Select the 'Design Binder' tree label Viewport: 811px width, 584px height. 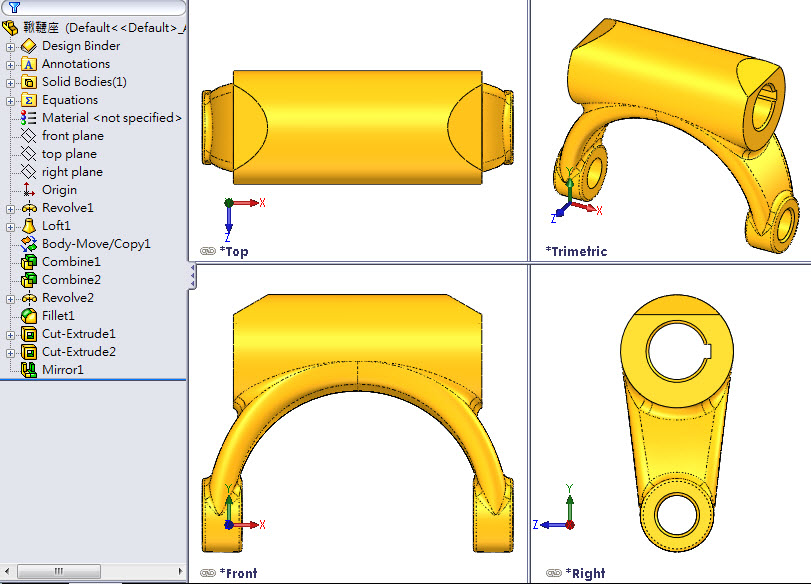[81, 46]
